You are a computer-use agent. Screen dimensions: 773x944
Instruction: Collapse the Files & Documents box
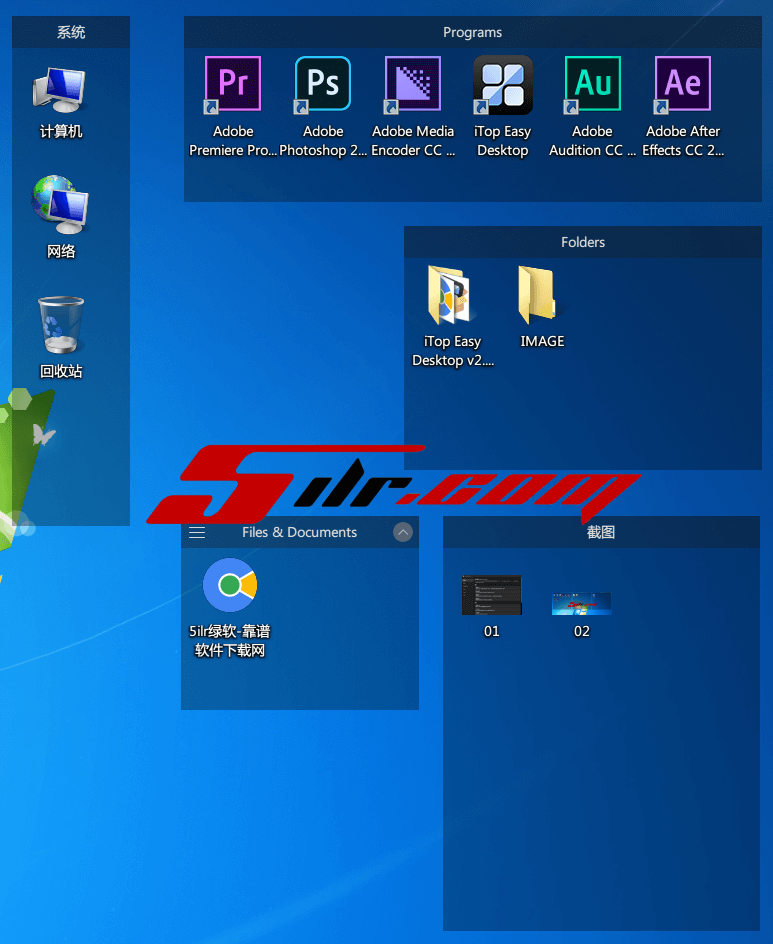point(403,533)
